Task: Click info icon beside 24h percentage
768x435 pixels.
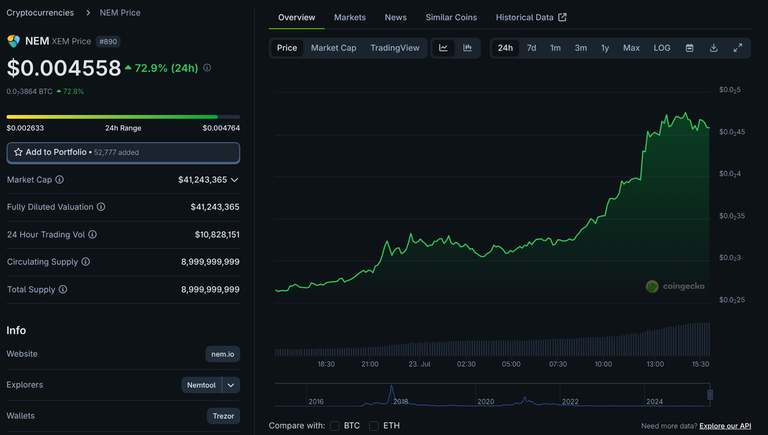Action: (x=207, y=68)
